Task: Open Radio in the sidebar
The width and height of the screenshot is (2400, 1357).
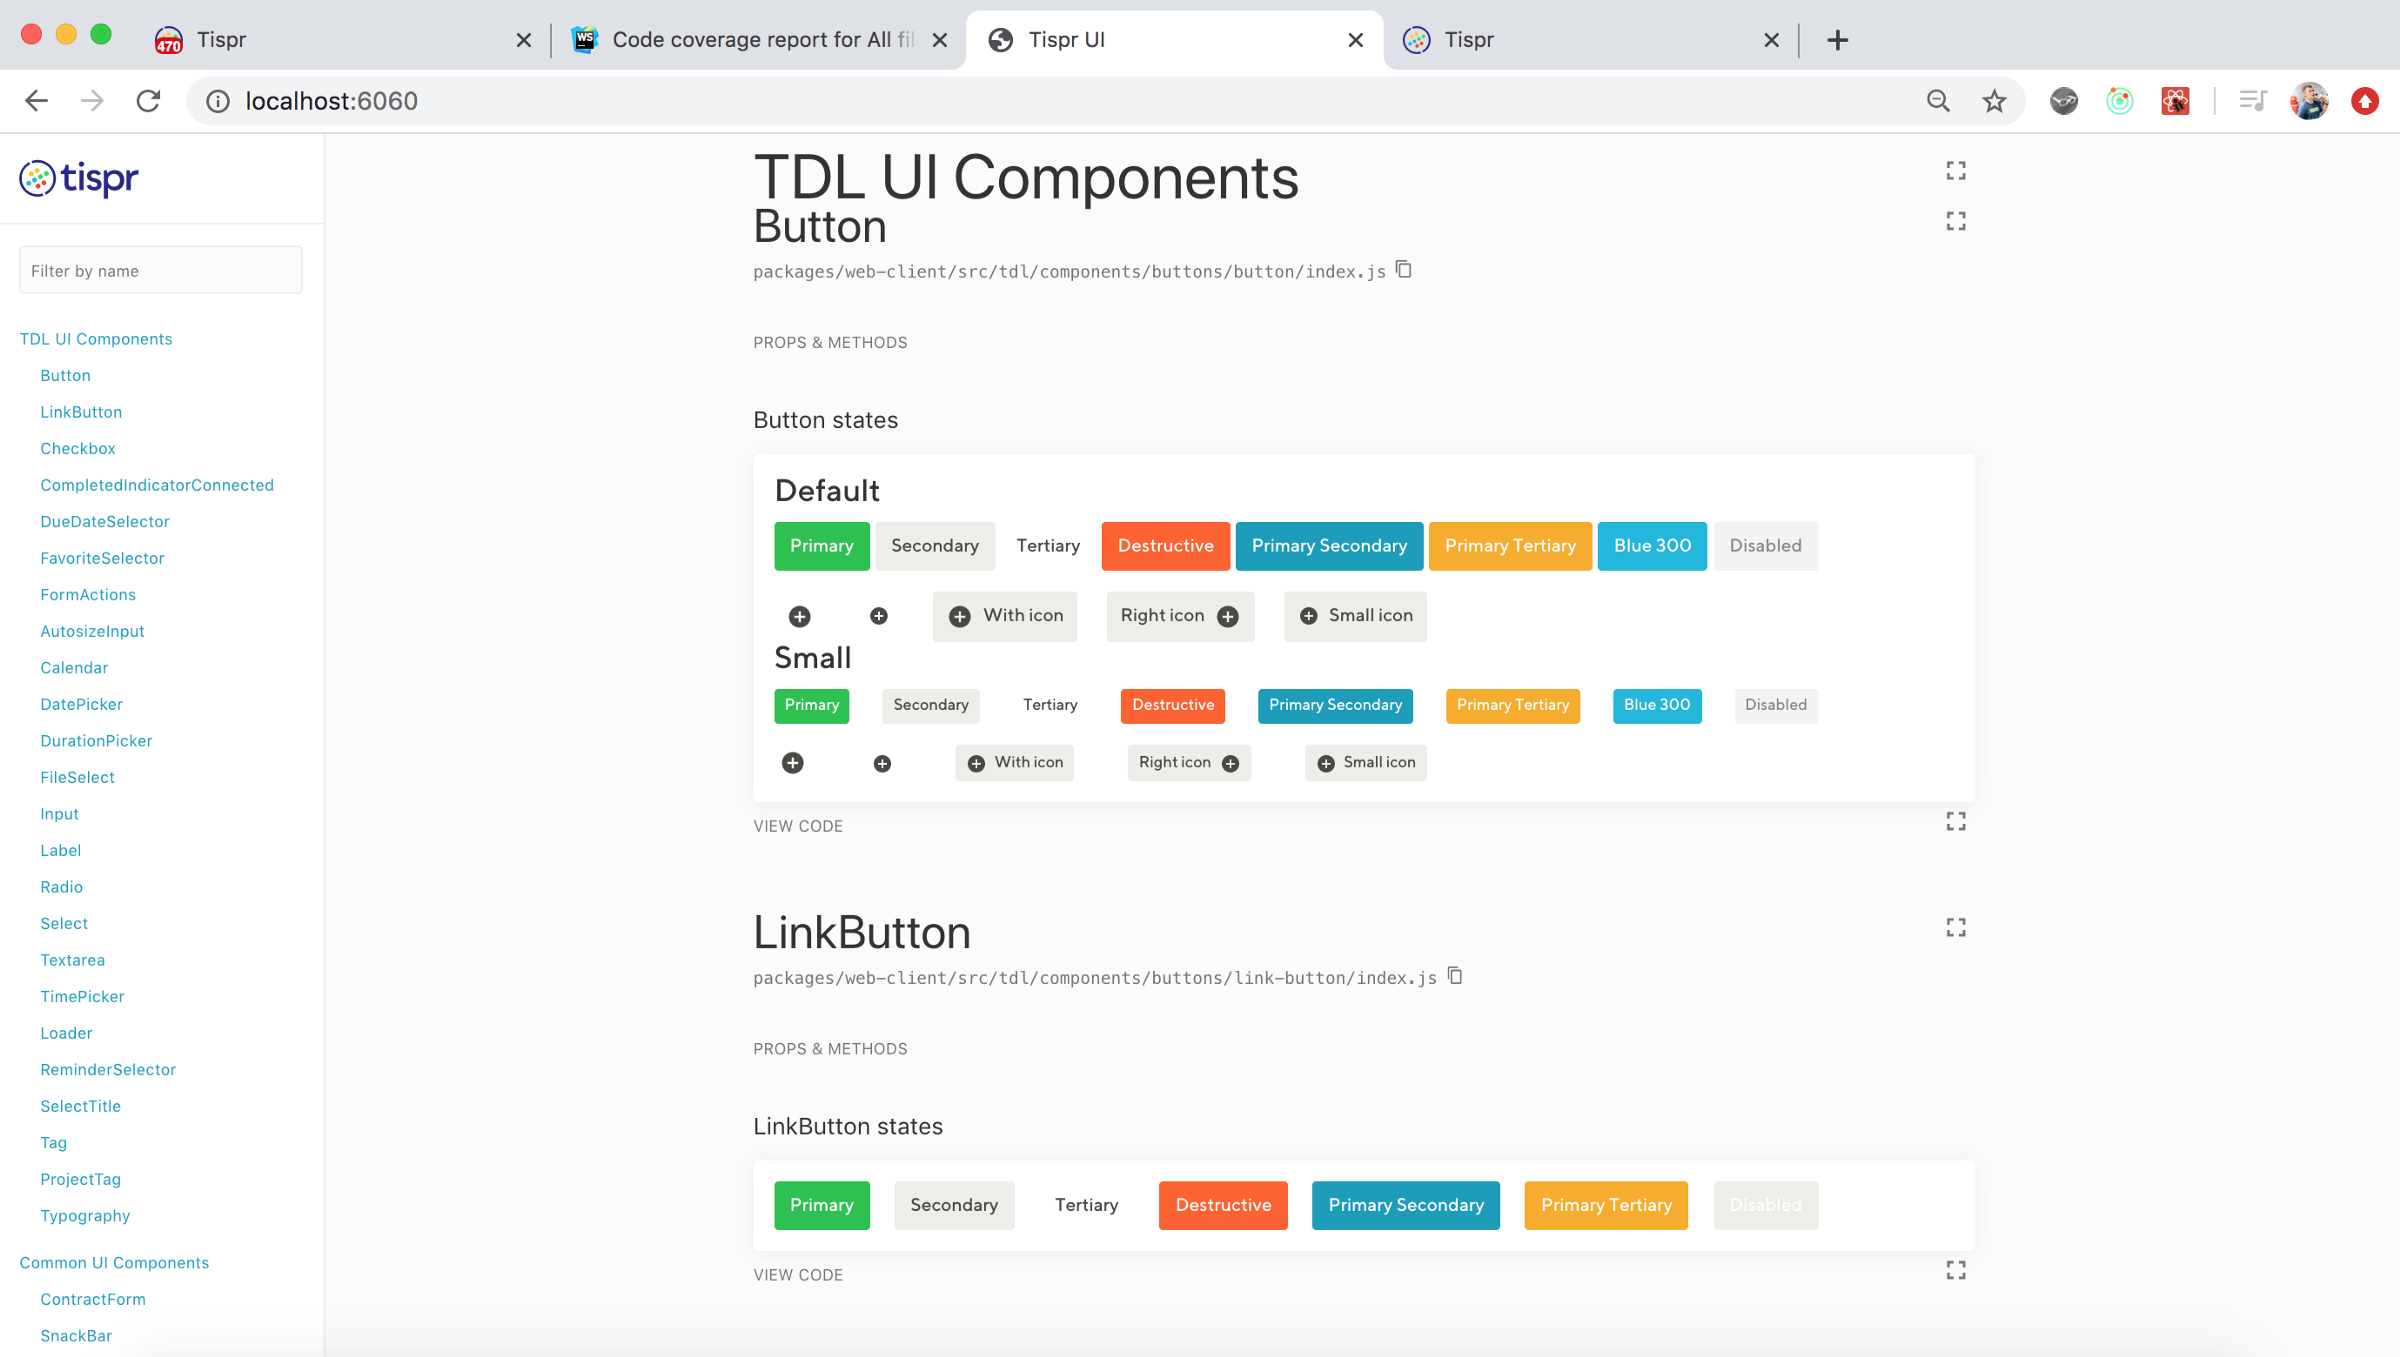Action: click(x=62, y=887)
